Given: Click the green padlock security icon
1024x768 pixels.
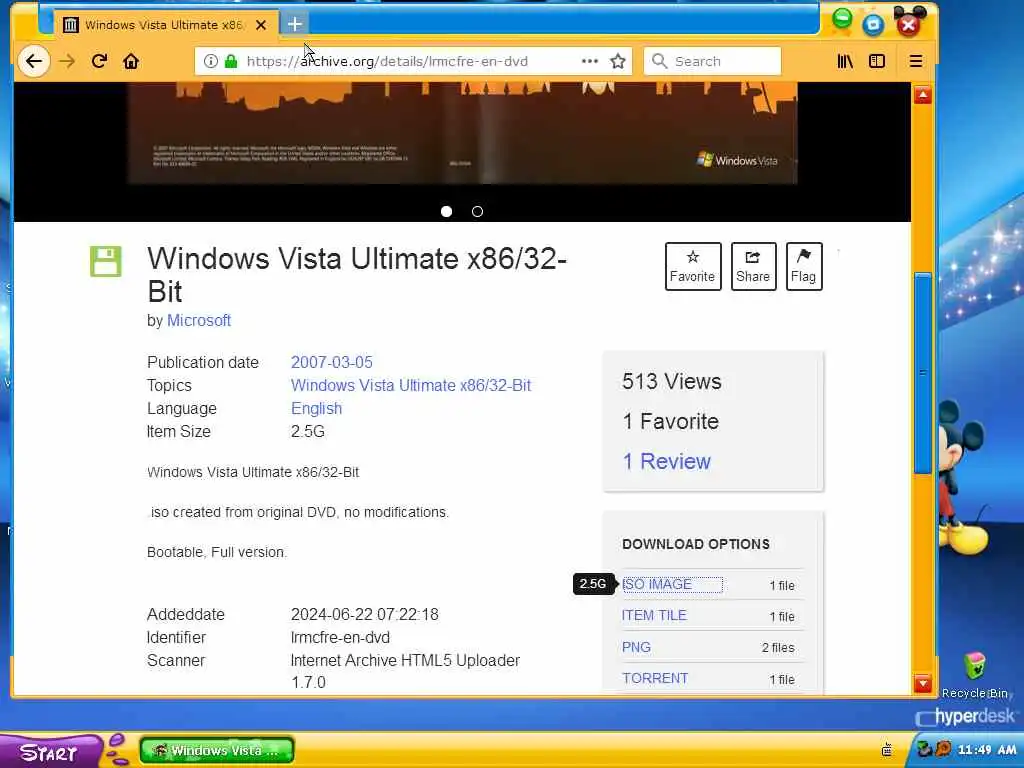Looking at the screenshot, I should point(231,61).
